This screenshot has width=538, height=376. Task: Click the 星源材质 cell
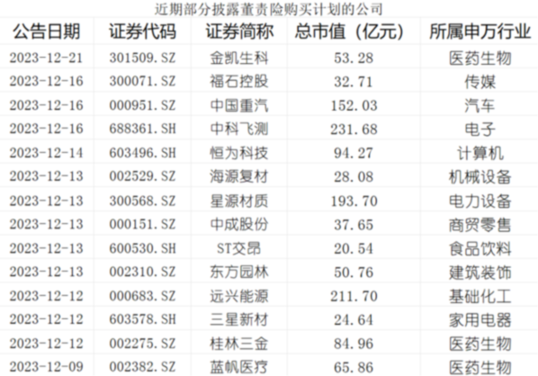[x=239, y=201]
